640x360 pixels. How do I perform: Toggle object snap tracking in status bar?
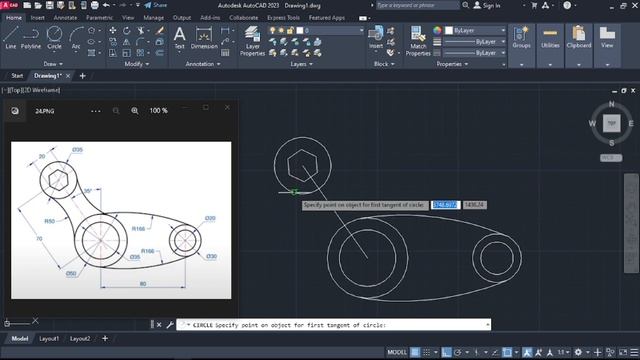coord(495,352)
